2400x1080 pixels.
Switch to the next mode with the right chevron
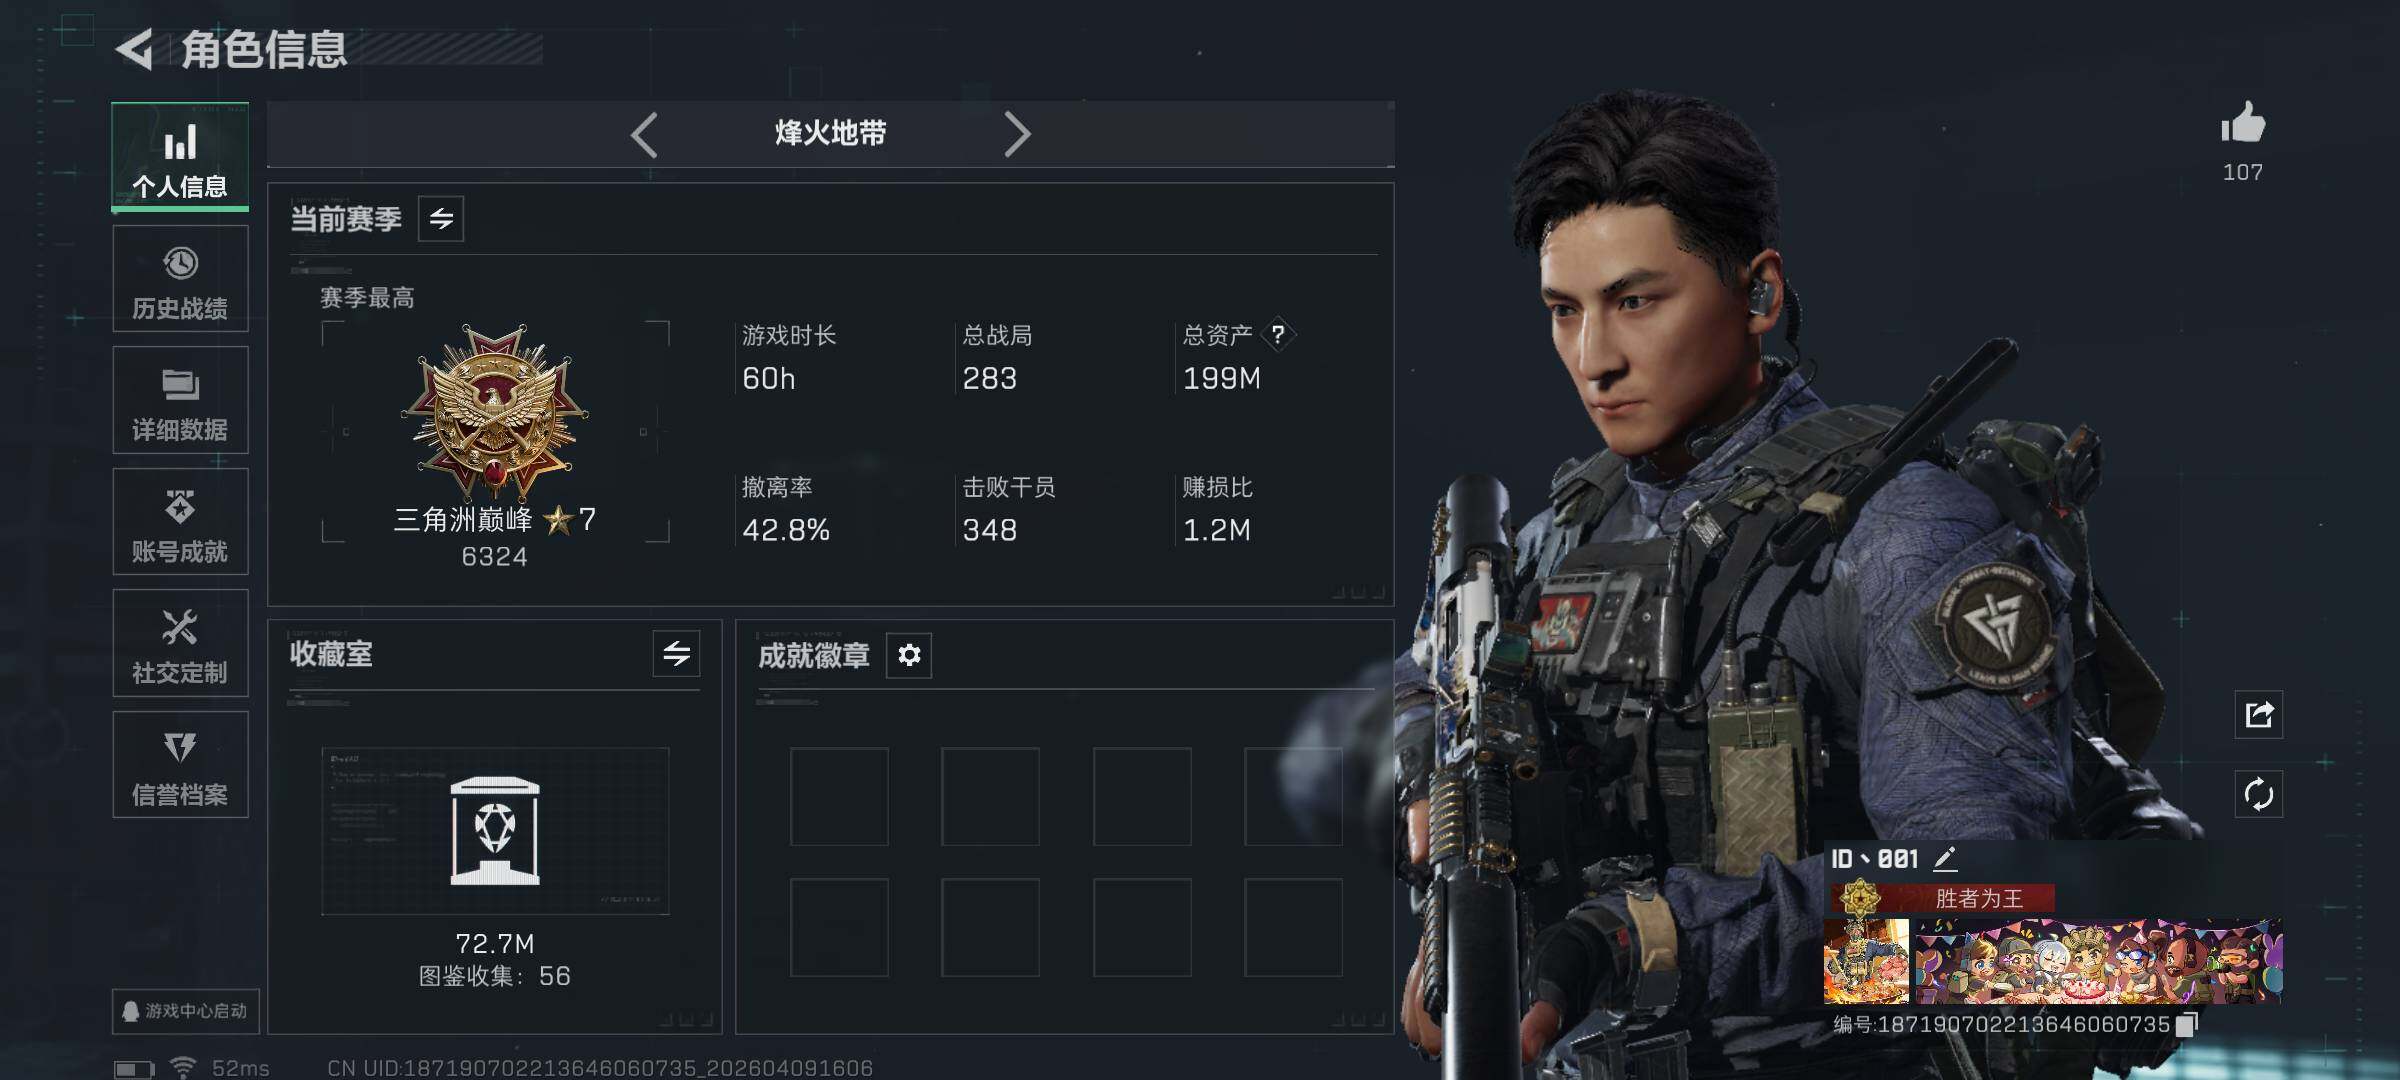1016,134
